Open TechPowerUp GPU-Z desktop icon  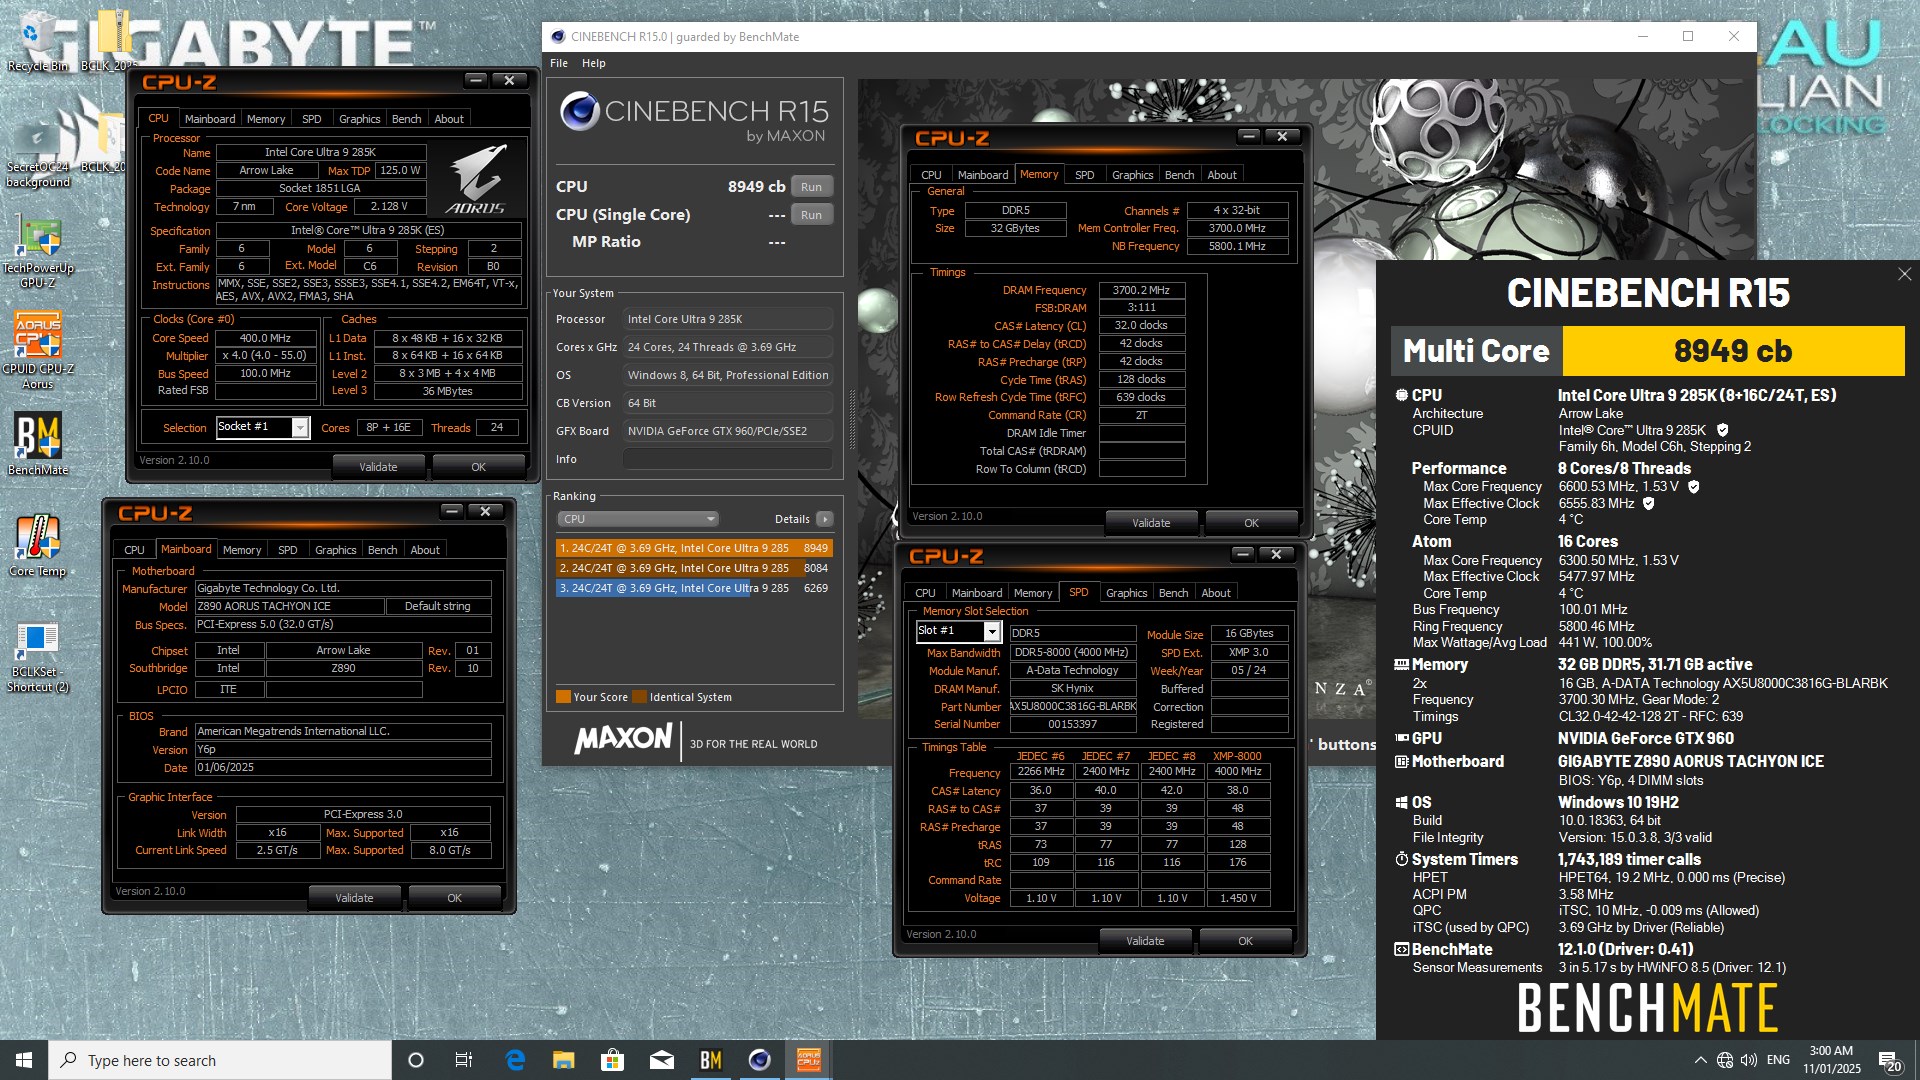click(x=38, y=252)
